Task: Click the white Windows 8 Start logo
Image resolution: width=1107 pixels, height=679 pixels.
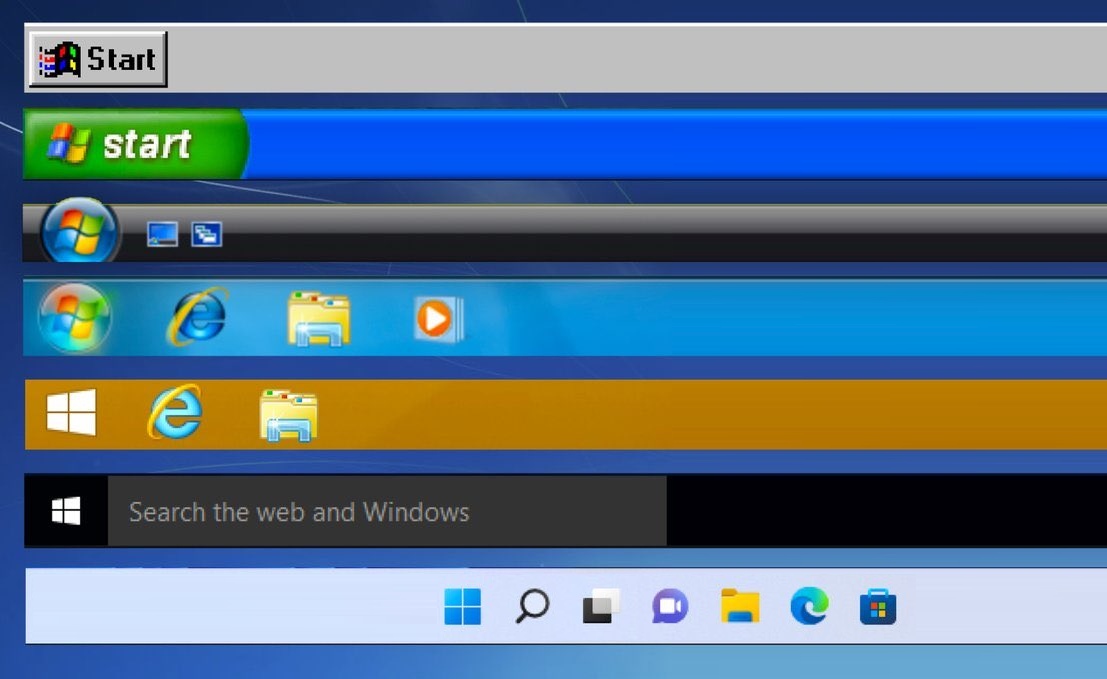Action: [71, 413]
